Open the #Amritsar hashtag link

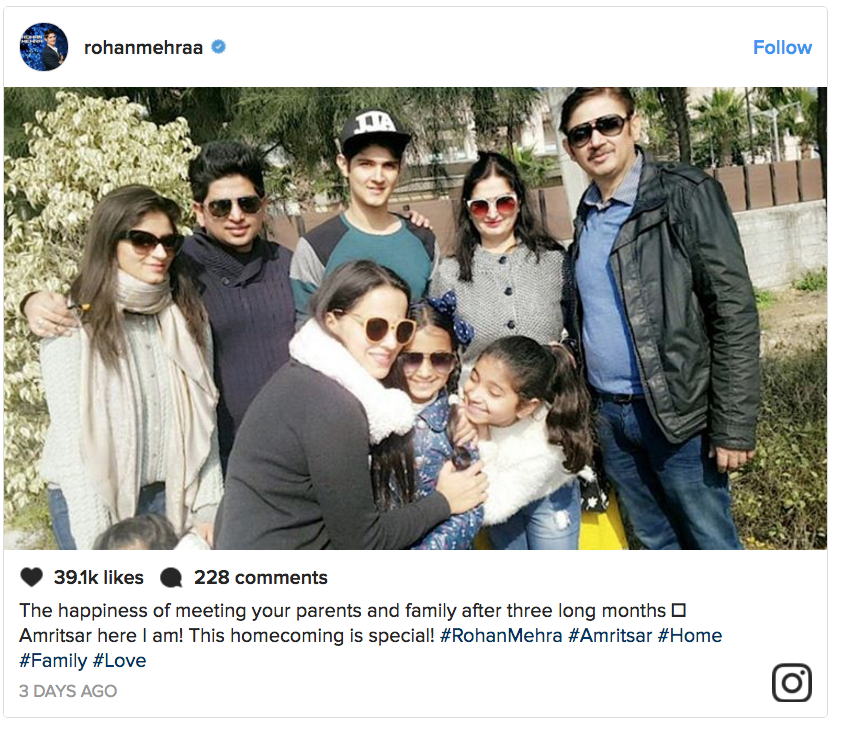(610, 636)
